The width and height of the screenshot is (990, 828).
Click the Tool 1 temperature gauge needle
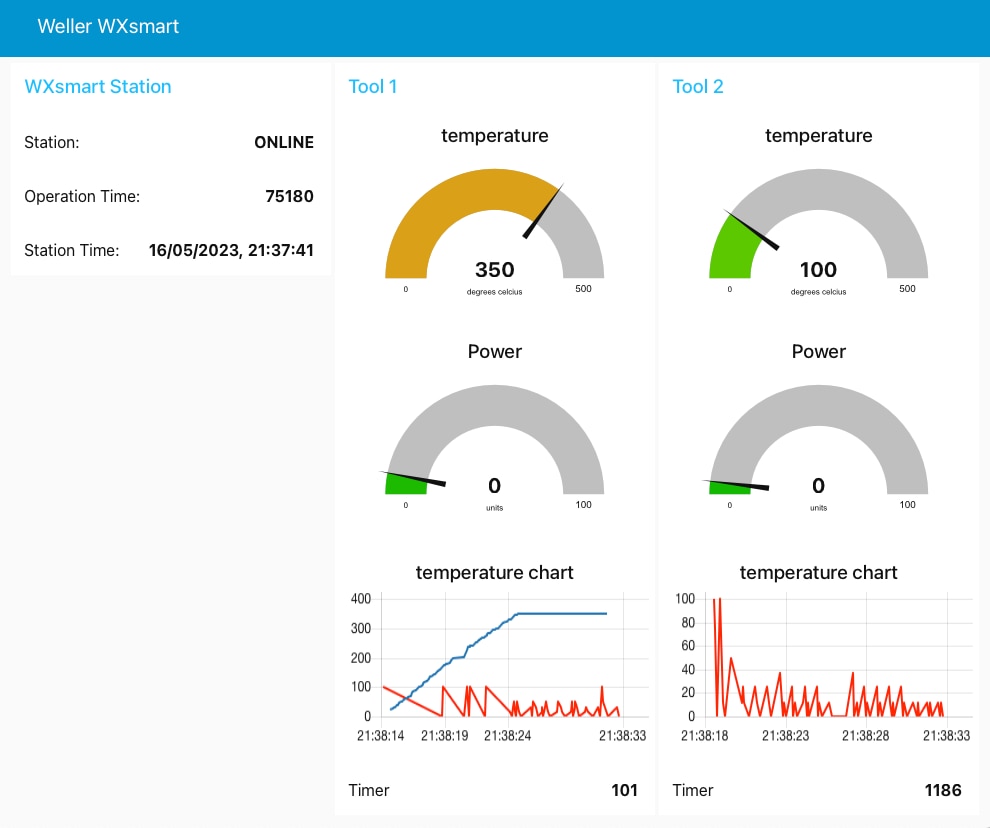[x=543, y=211]
